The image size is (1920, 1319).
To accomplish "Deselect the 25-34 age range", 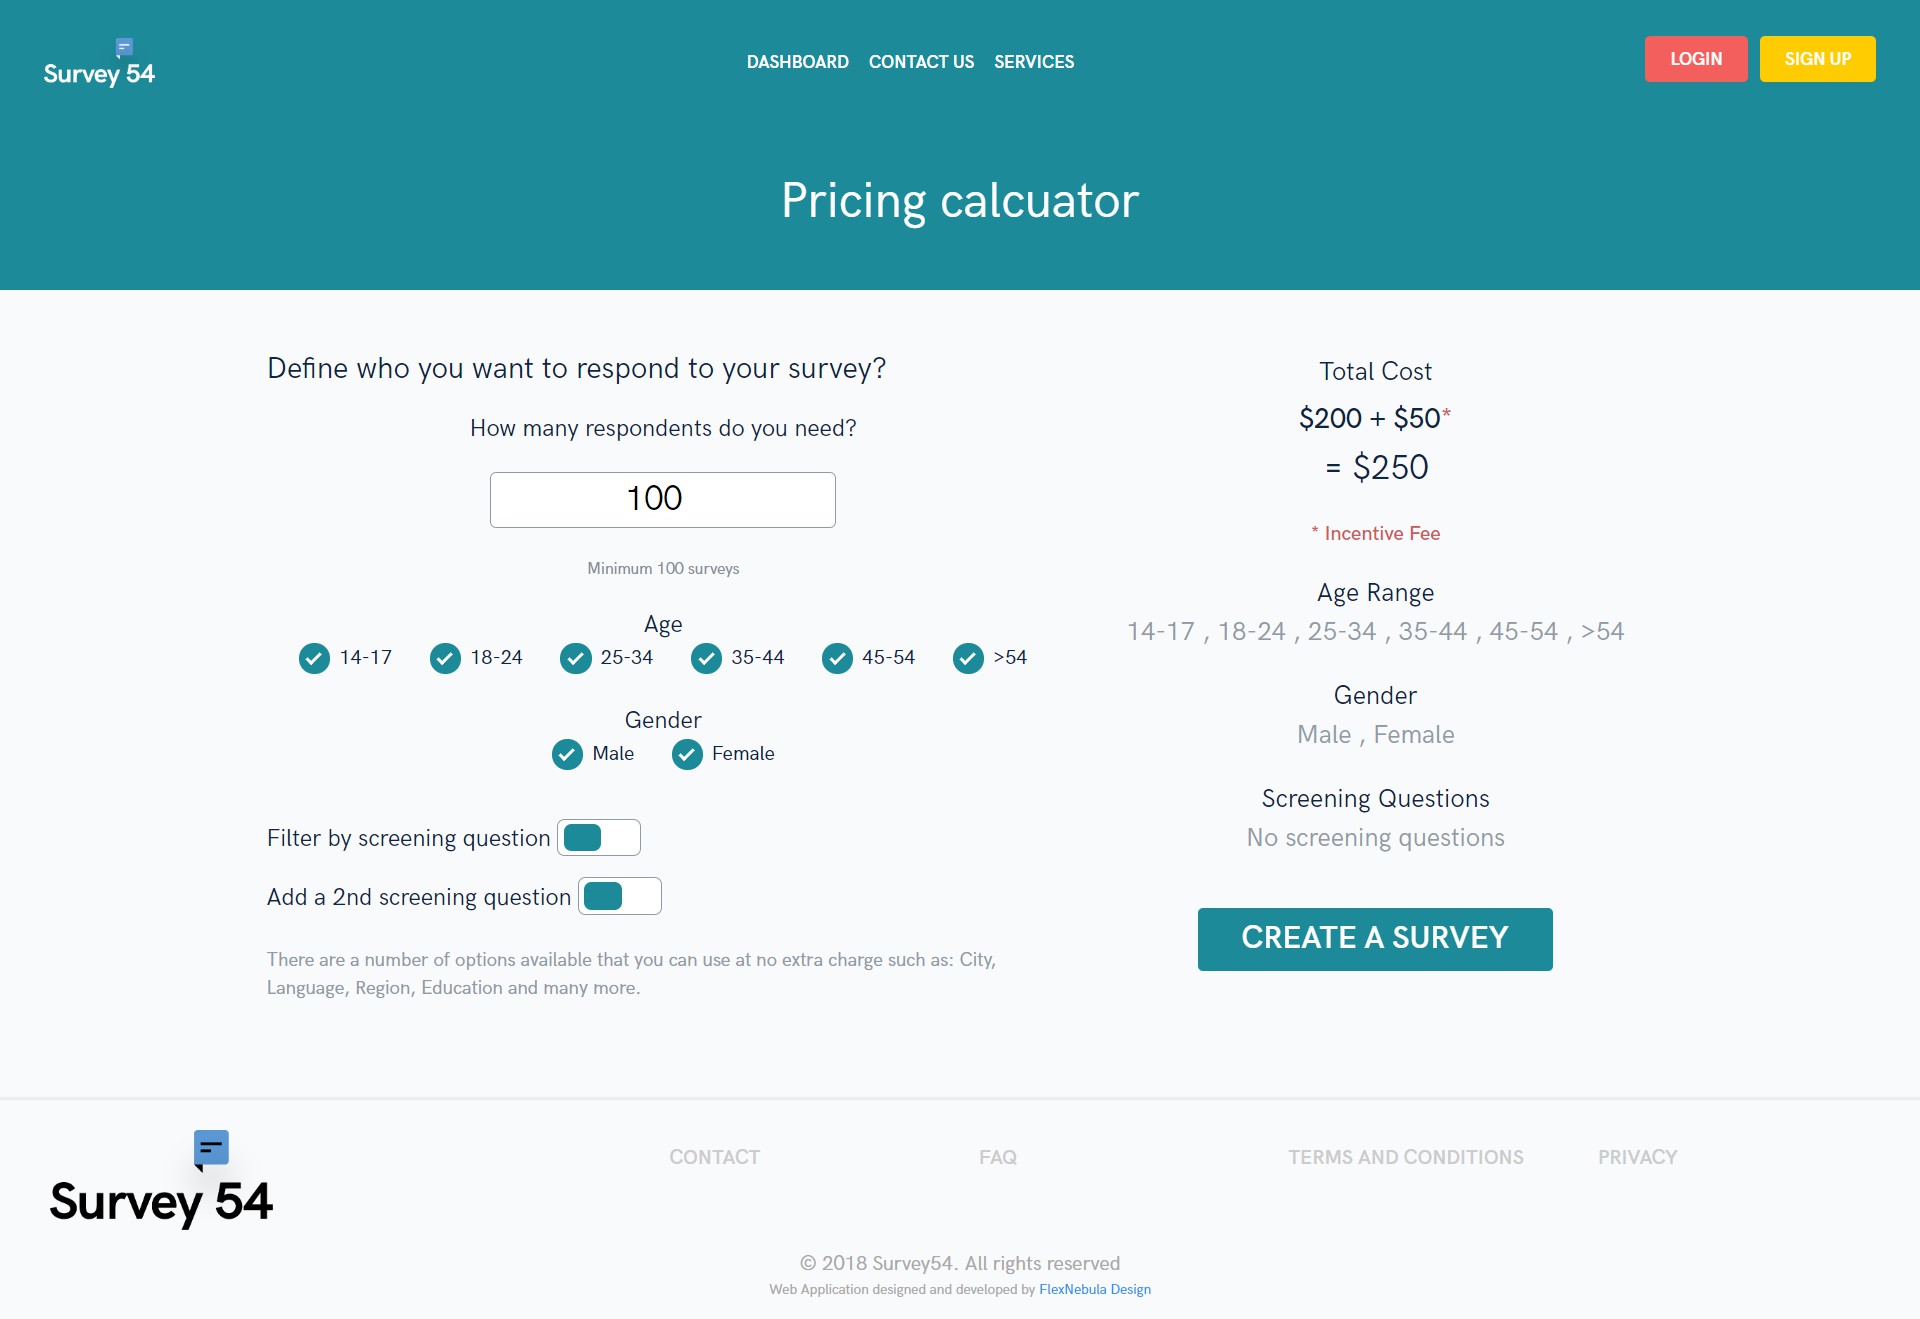I will 575,658.
